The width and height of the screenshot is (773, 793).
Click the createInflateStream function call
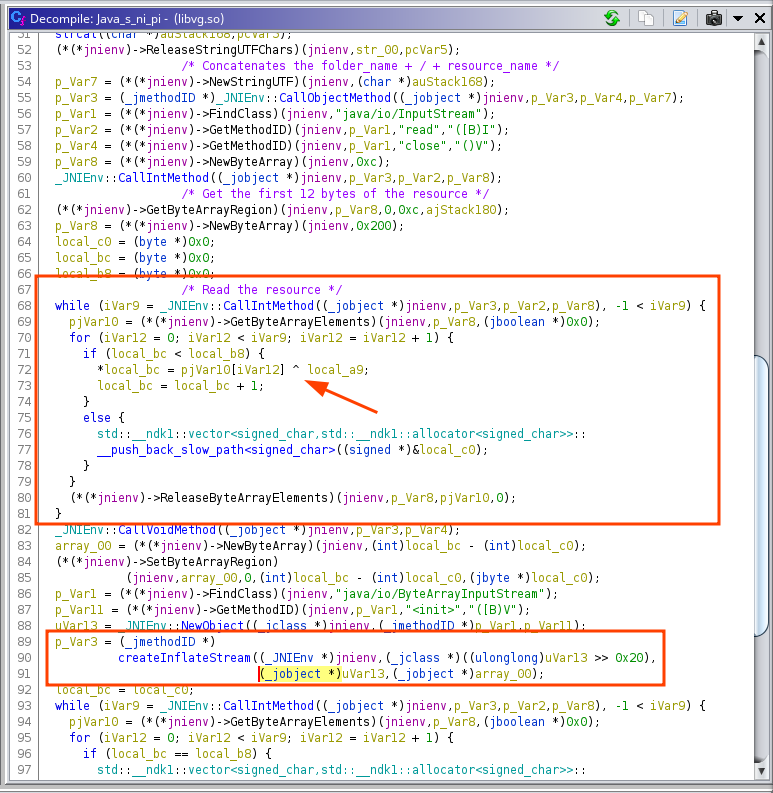tap(184, 657)
